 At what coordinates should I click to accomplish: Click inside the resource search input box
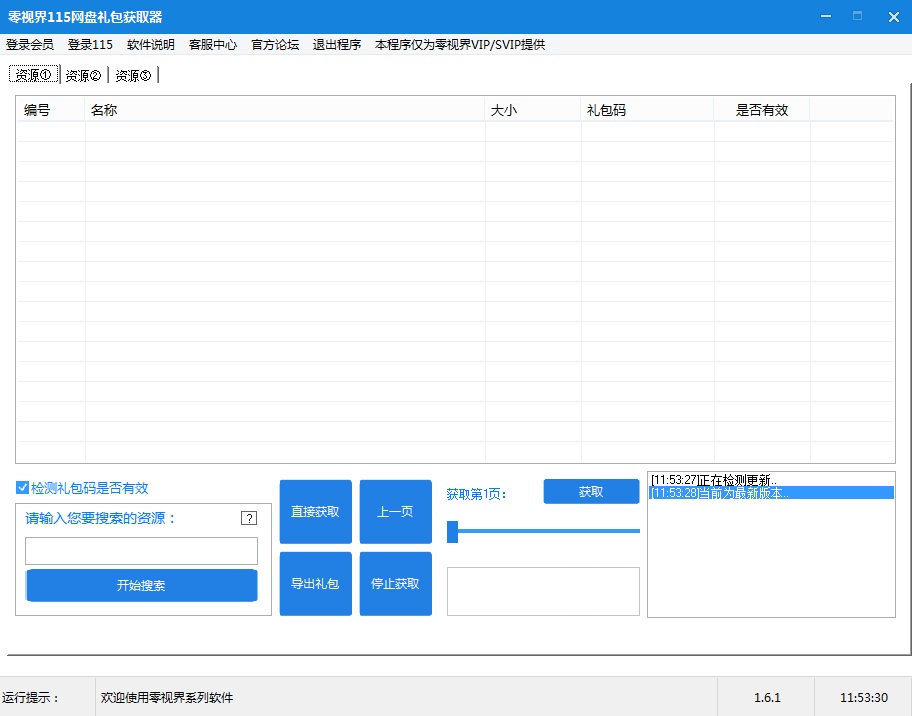click(141, 550)
